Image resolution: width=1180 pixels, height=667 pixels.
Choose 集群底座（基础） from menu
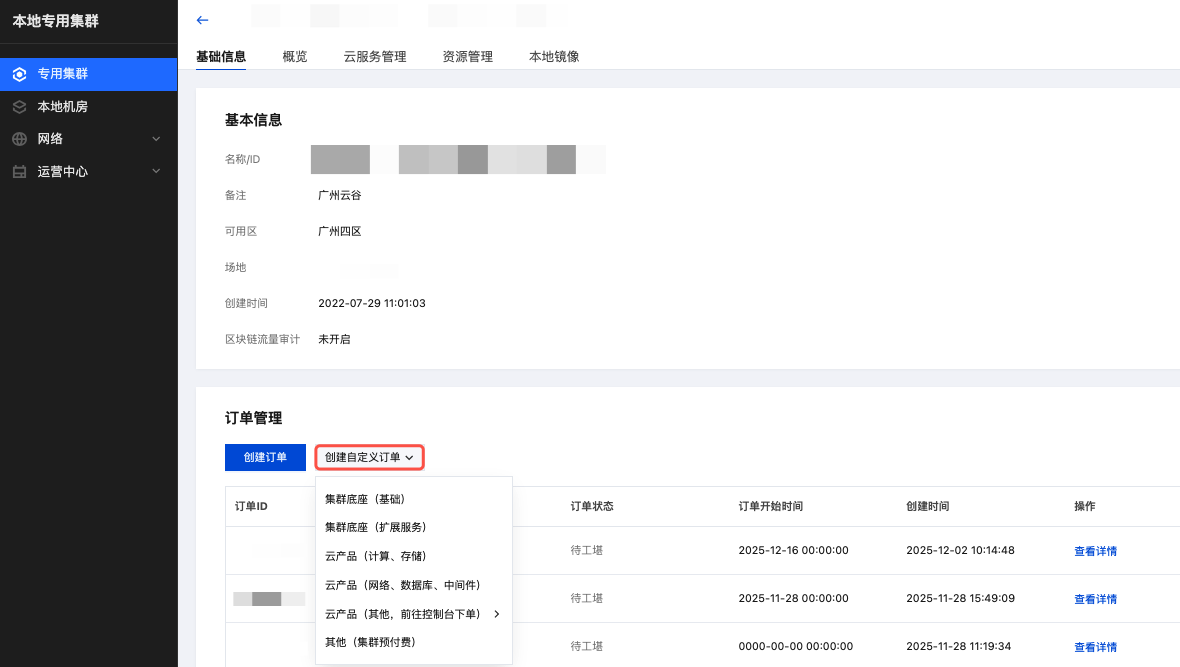point(365,499)
